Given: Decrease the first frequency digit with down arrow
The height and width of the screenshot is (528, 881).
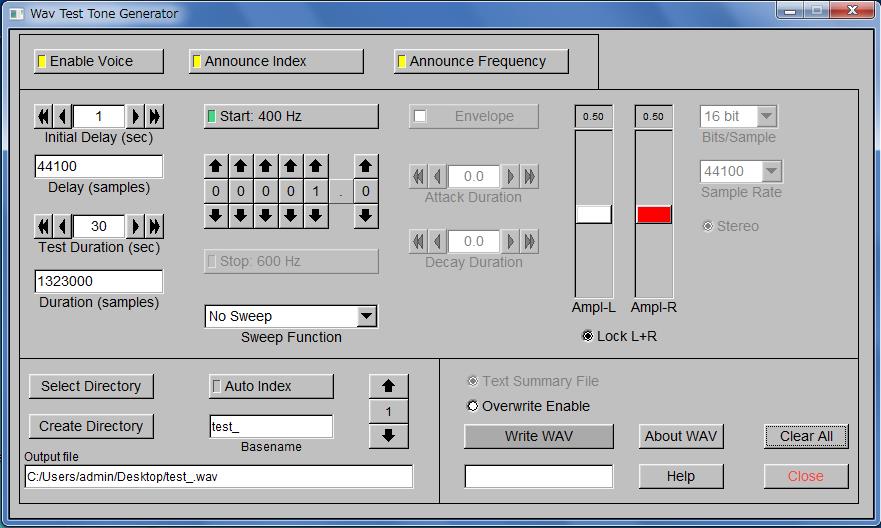Looking at the screenshot, I should pos(216,215).
